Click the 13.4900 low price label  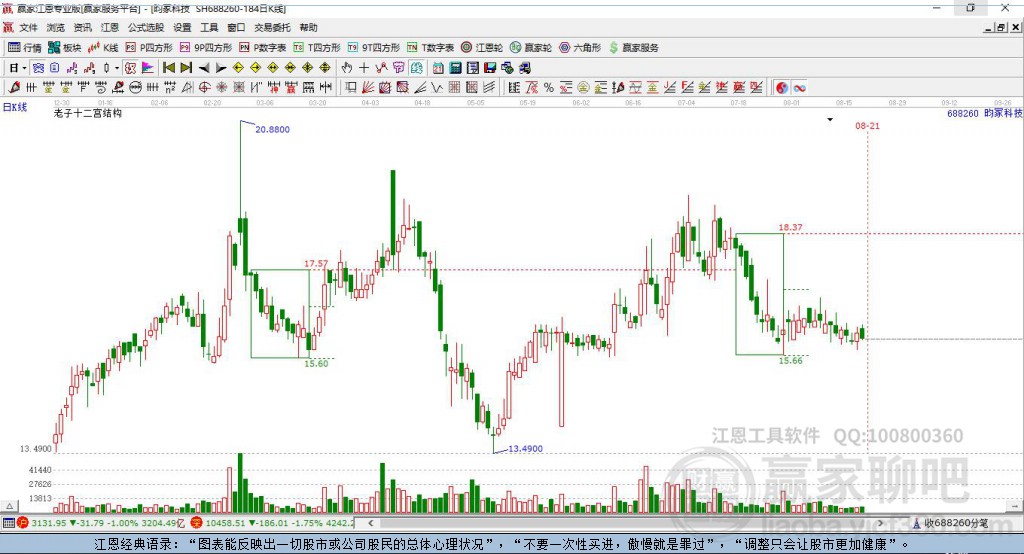[x=526, y=449]
